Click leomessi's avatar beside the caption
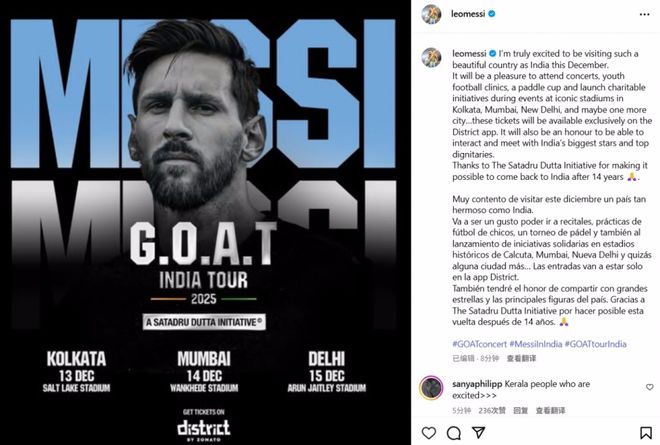 [x=431, y=56]
